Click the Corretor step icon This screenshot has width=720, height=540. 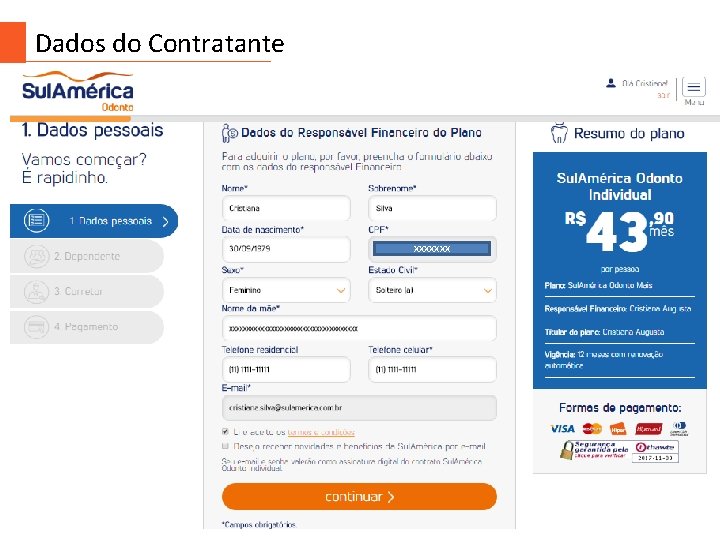point(37,291)
